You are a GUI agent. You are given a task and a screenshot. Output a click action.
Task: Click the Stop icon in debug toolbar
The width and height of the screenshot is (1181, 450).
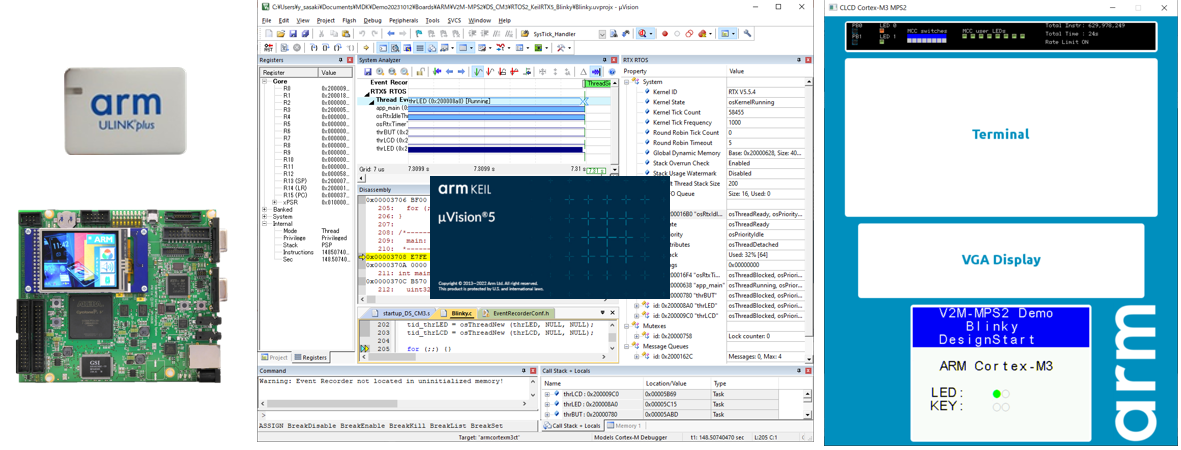click(x=297, y=47)
